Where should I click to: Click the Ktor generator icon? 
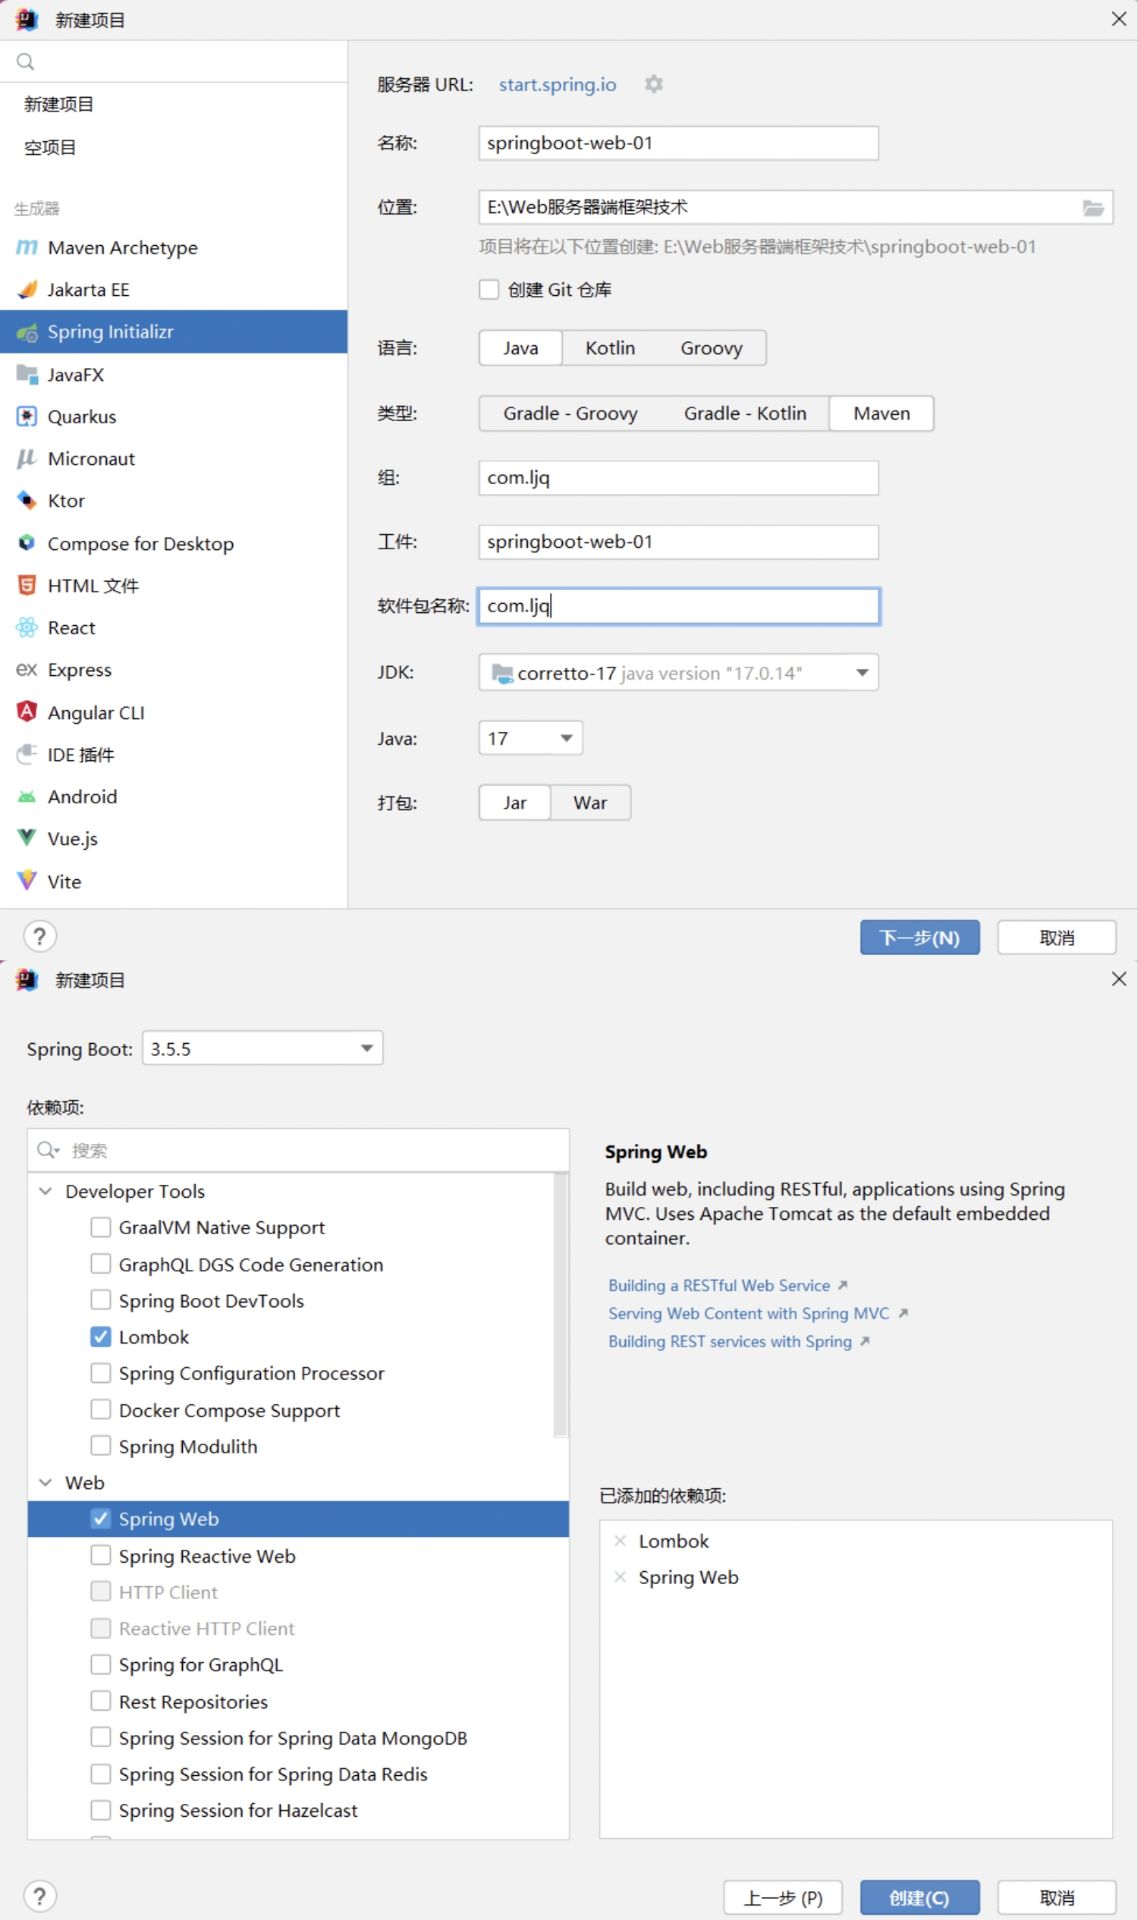pos(27,500)
